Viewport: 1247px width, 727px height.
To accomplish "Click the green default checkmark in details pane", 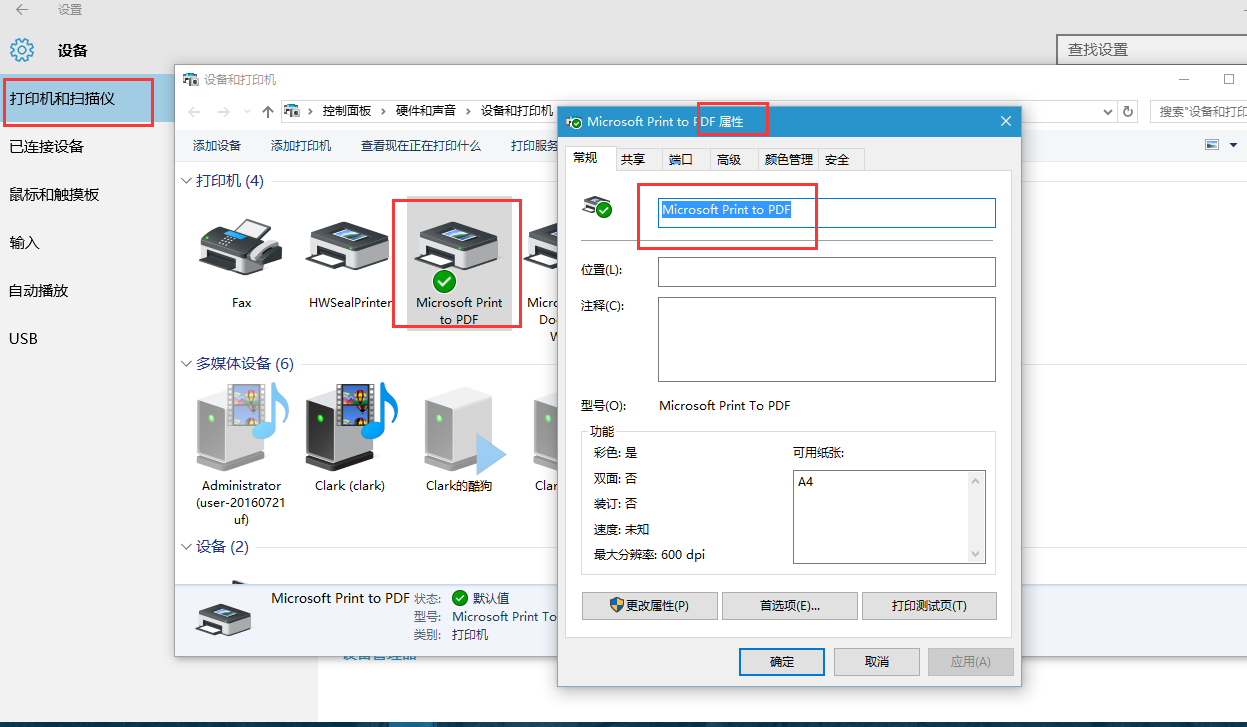I will click(x=460, y=598).
